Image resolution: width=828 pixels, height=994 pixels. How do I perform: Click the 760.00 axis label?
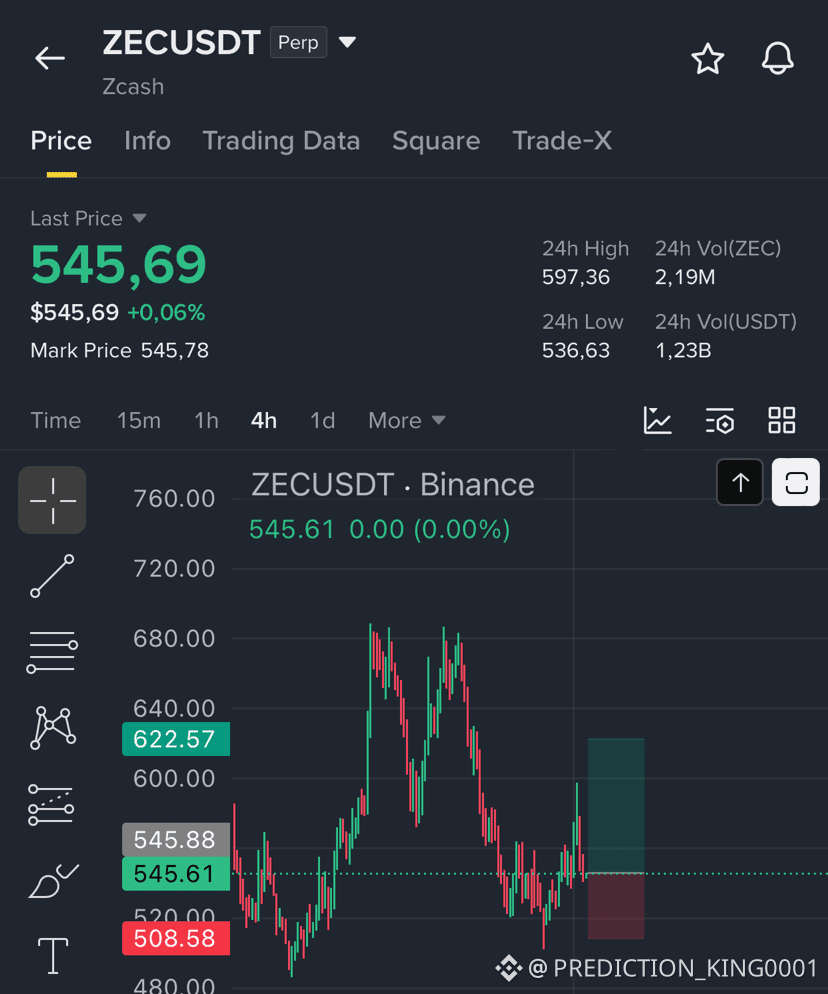tap(174, 499)
